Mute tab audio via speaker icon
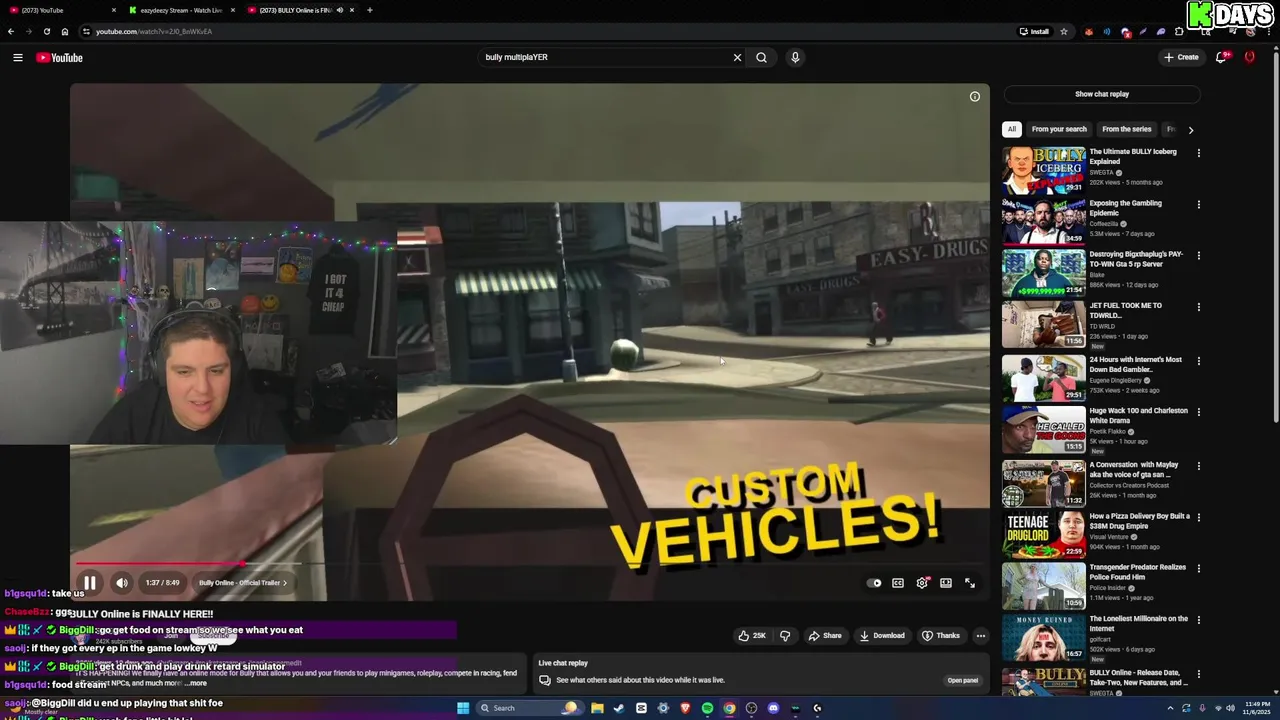 (340, 10)
